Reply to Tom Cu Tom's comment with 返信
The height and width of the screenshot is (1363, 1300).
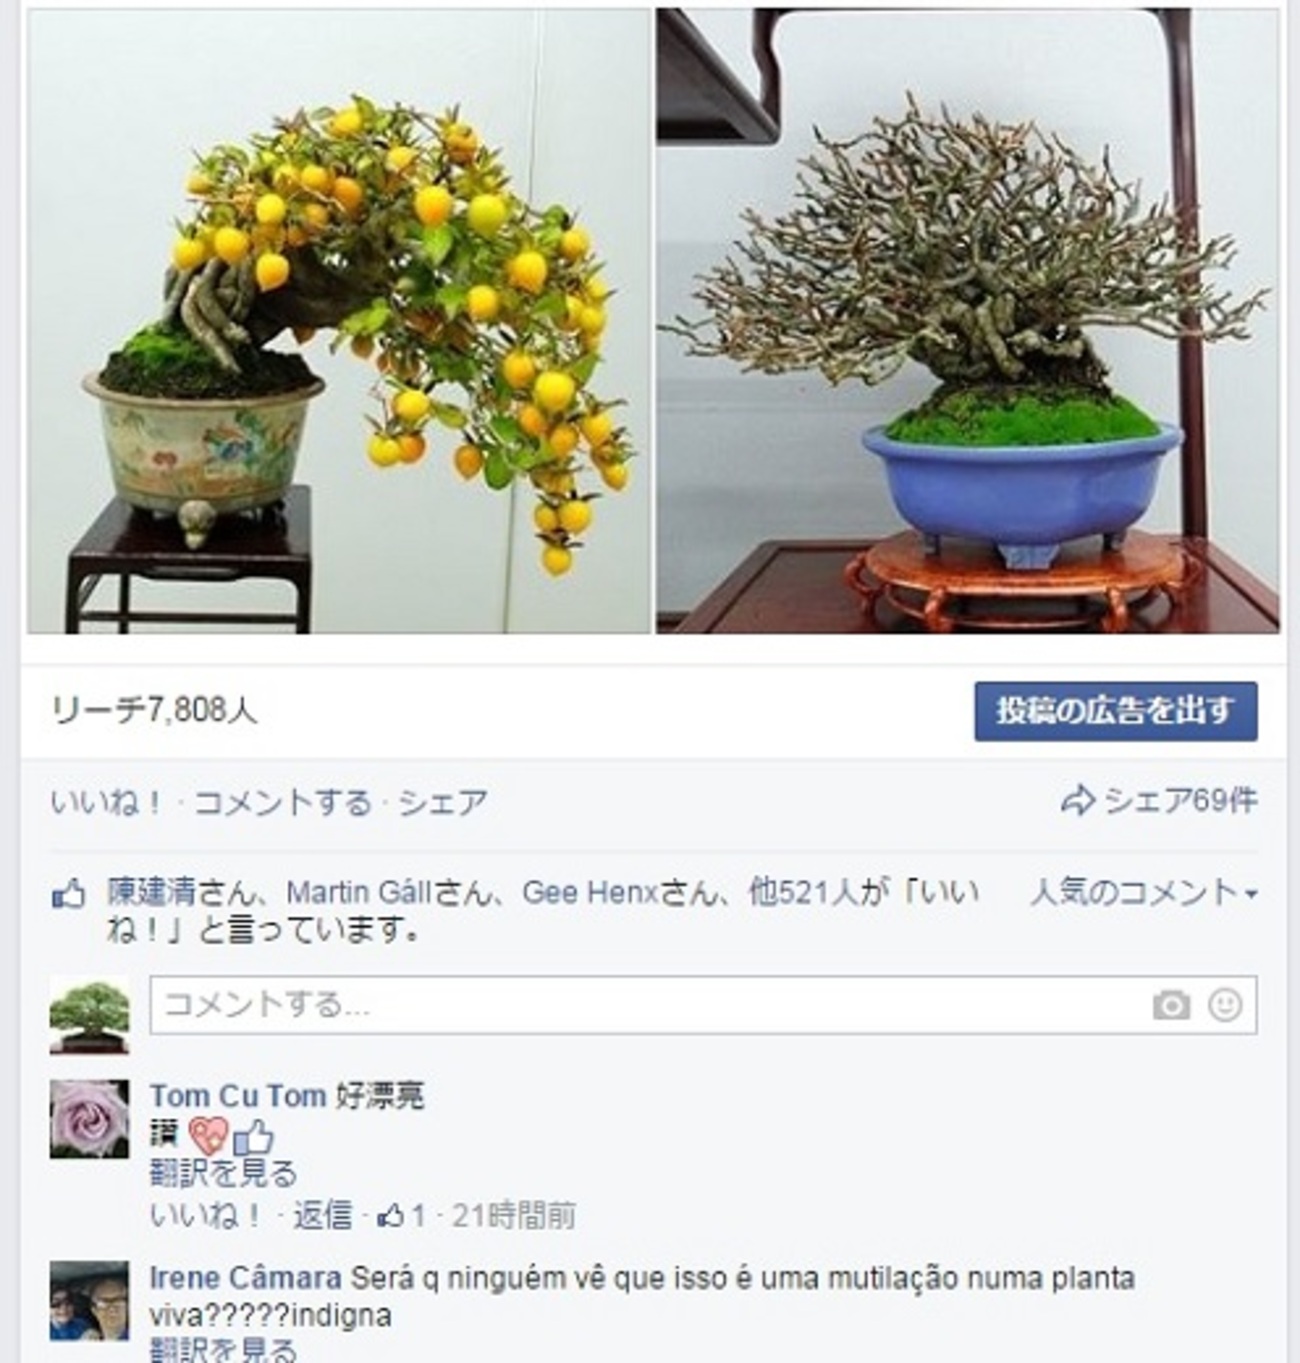point(323,1216)
